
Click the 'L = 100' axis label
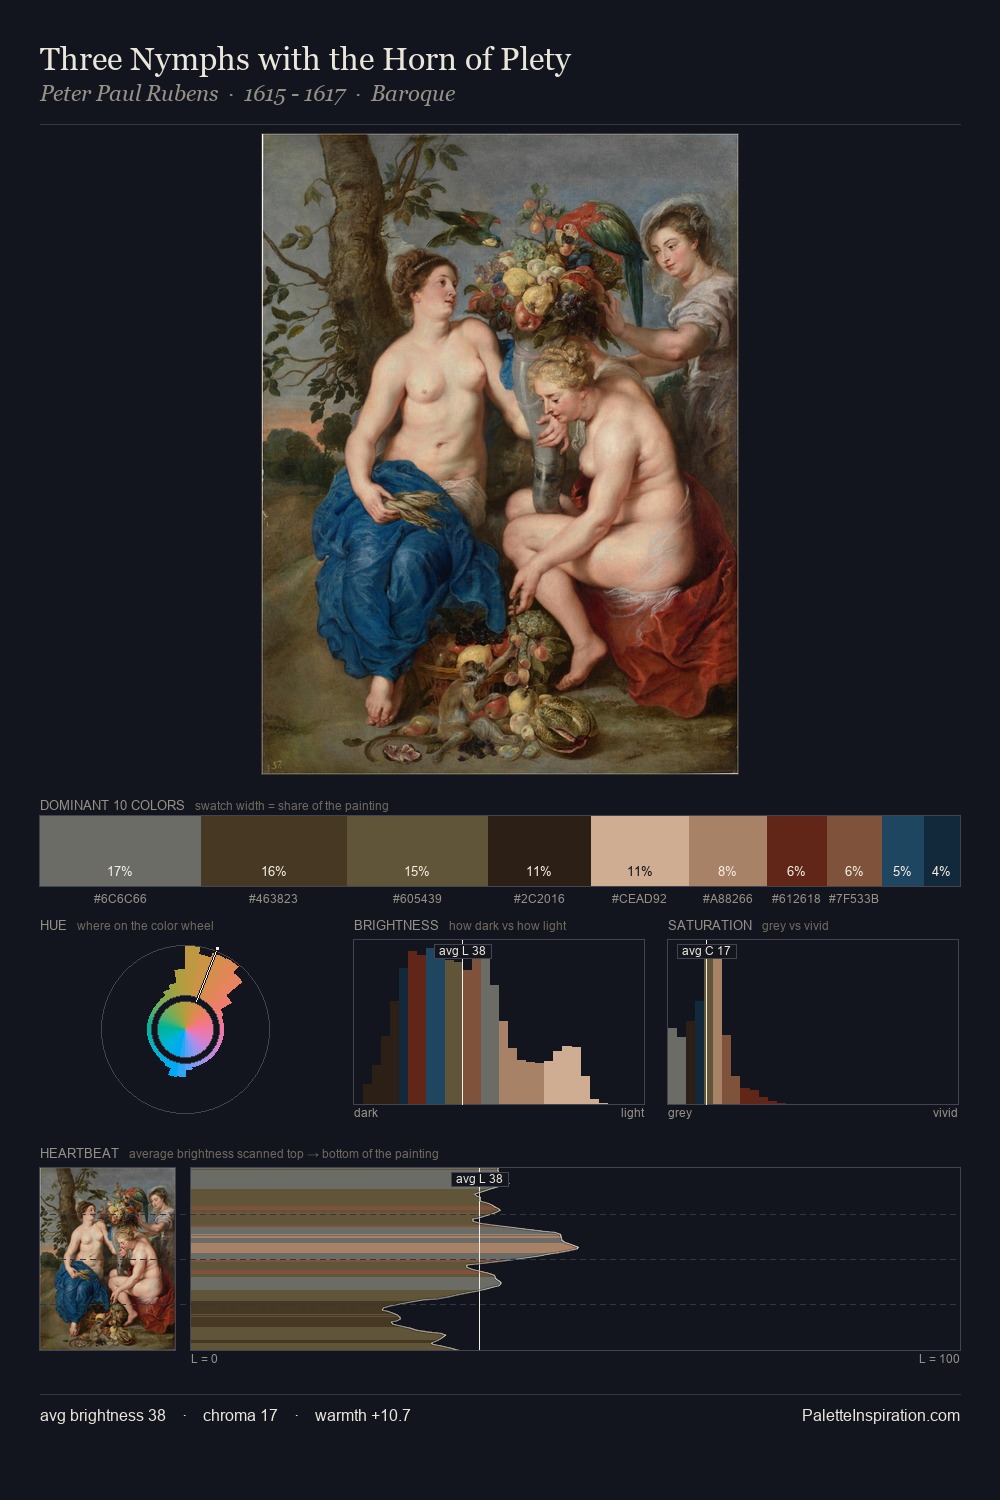(939, 1359)
